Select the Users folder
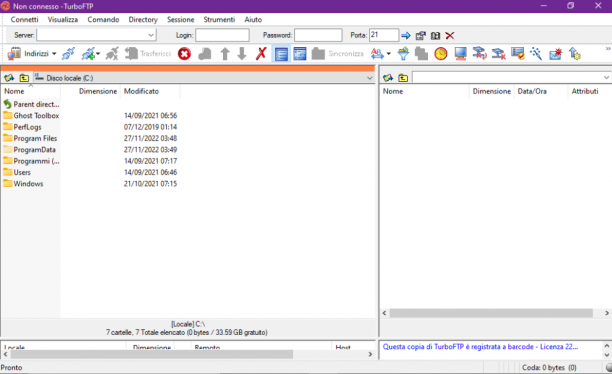This screenshot has height=374, width=612. tap(17, 172)
